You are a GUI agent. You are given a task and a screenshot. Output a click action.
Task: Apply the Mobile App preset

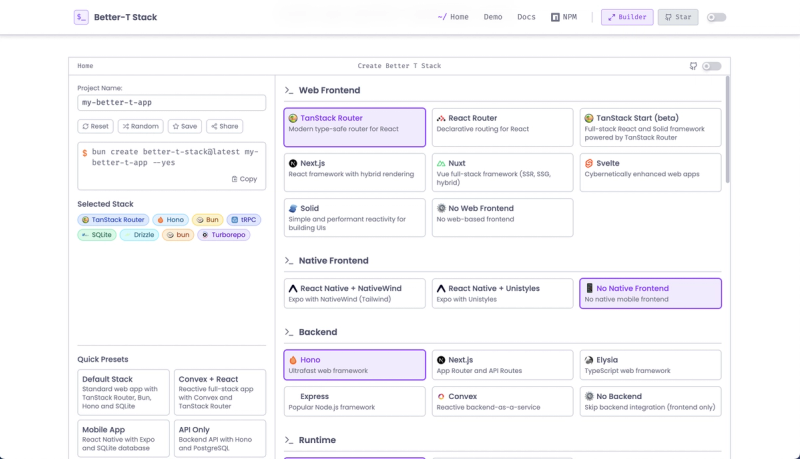point(123,439)
